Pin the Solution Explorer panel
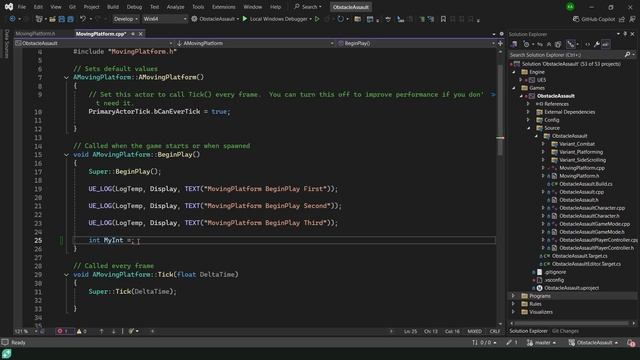Screen dimensions: 640x360 (x=625, y=34)
